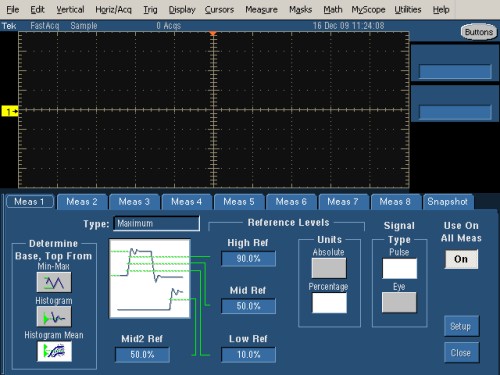Switch to Meas 2 tab
Image resolution: width=500 pixels, height=375 pixels.
point(82,202)
